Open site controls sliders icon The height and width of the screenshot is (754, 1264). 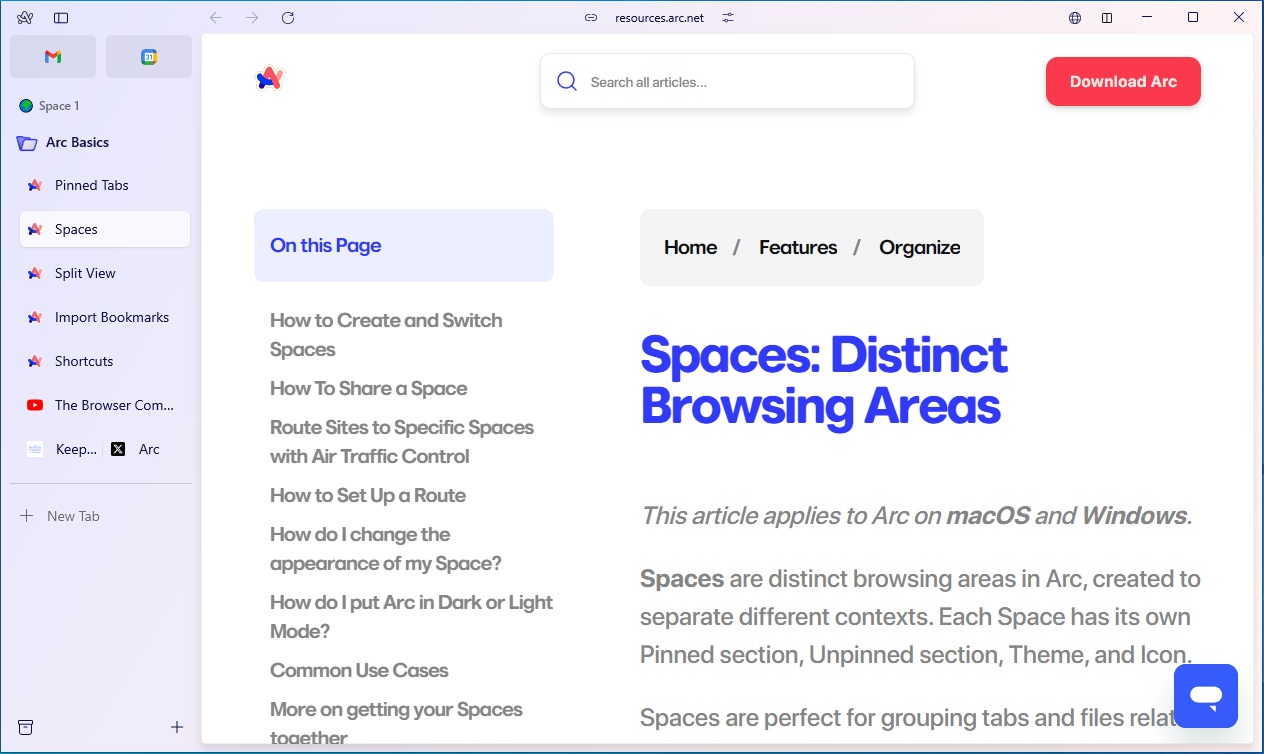(728, 18)
